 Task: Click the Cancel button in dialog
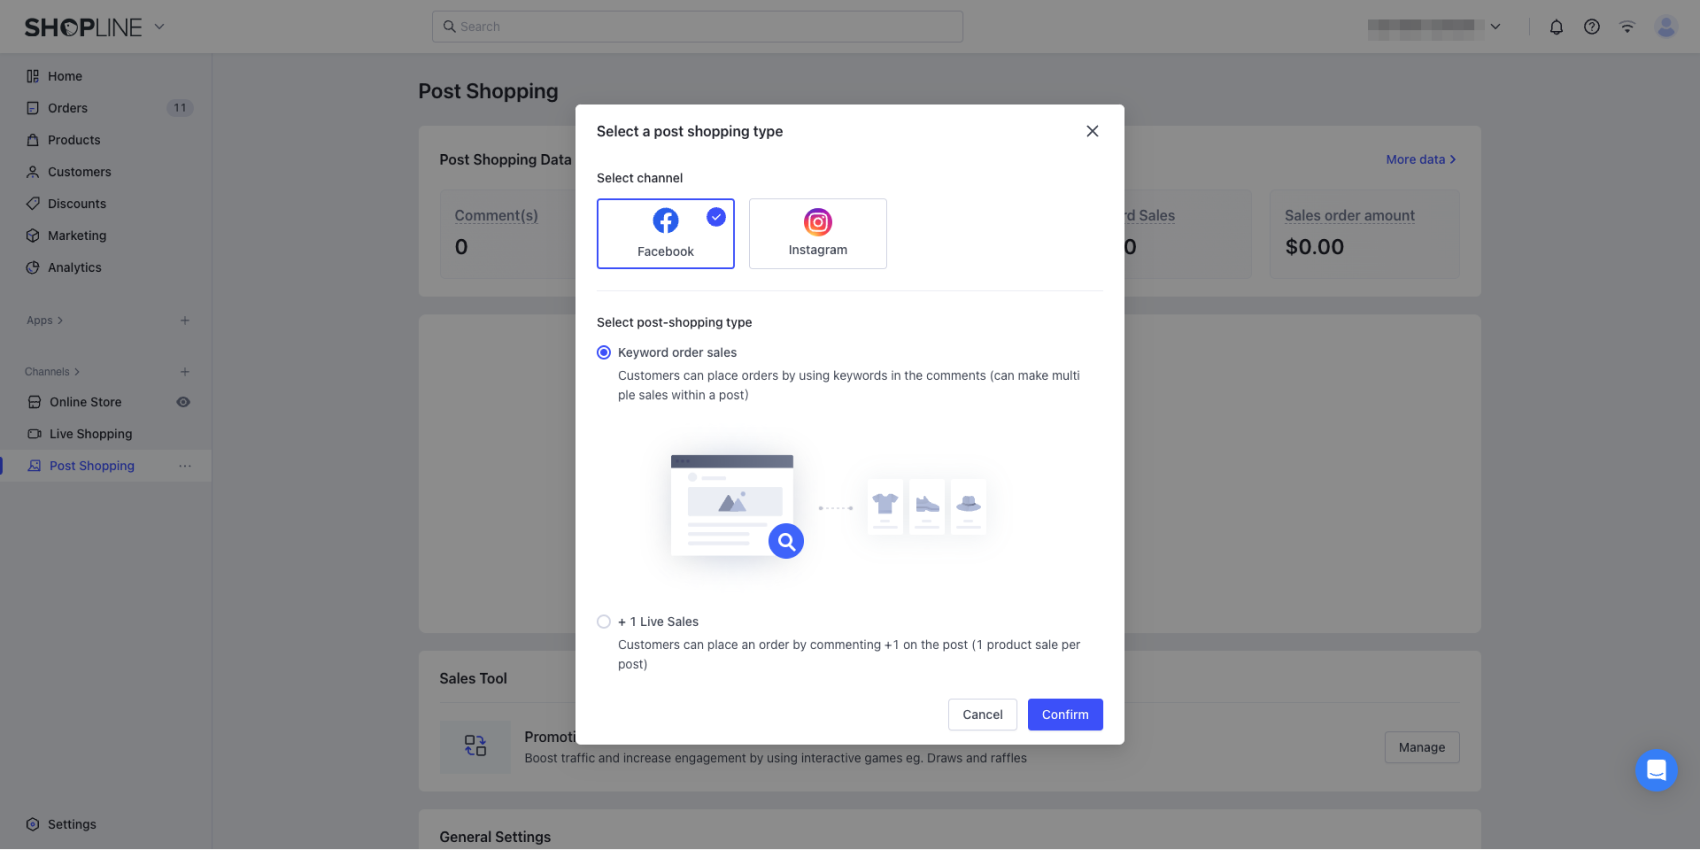tap(982, 715)
